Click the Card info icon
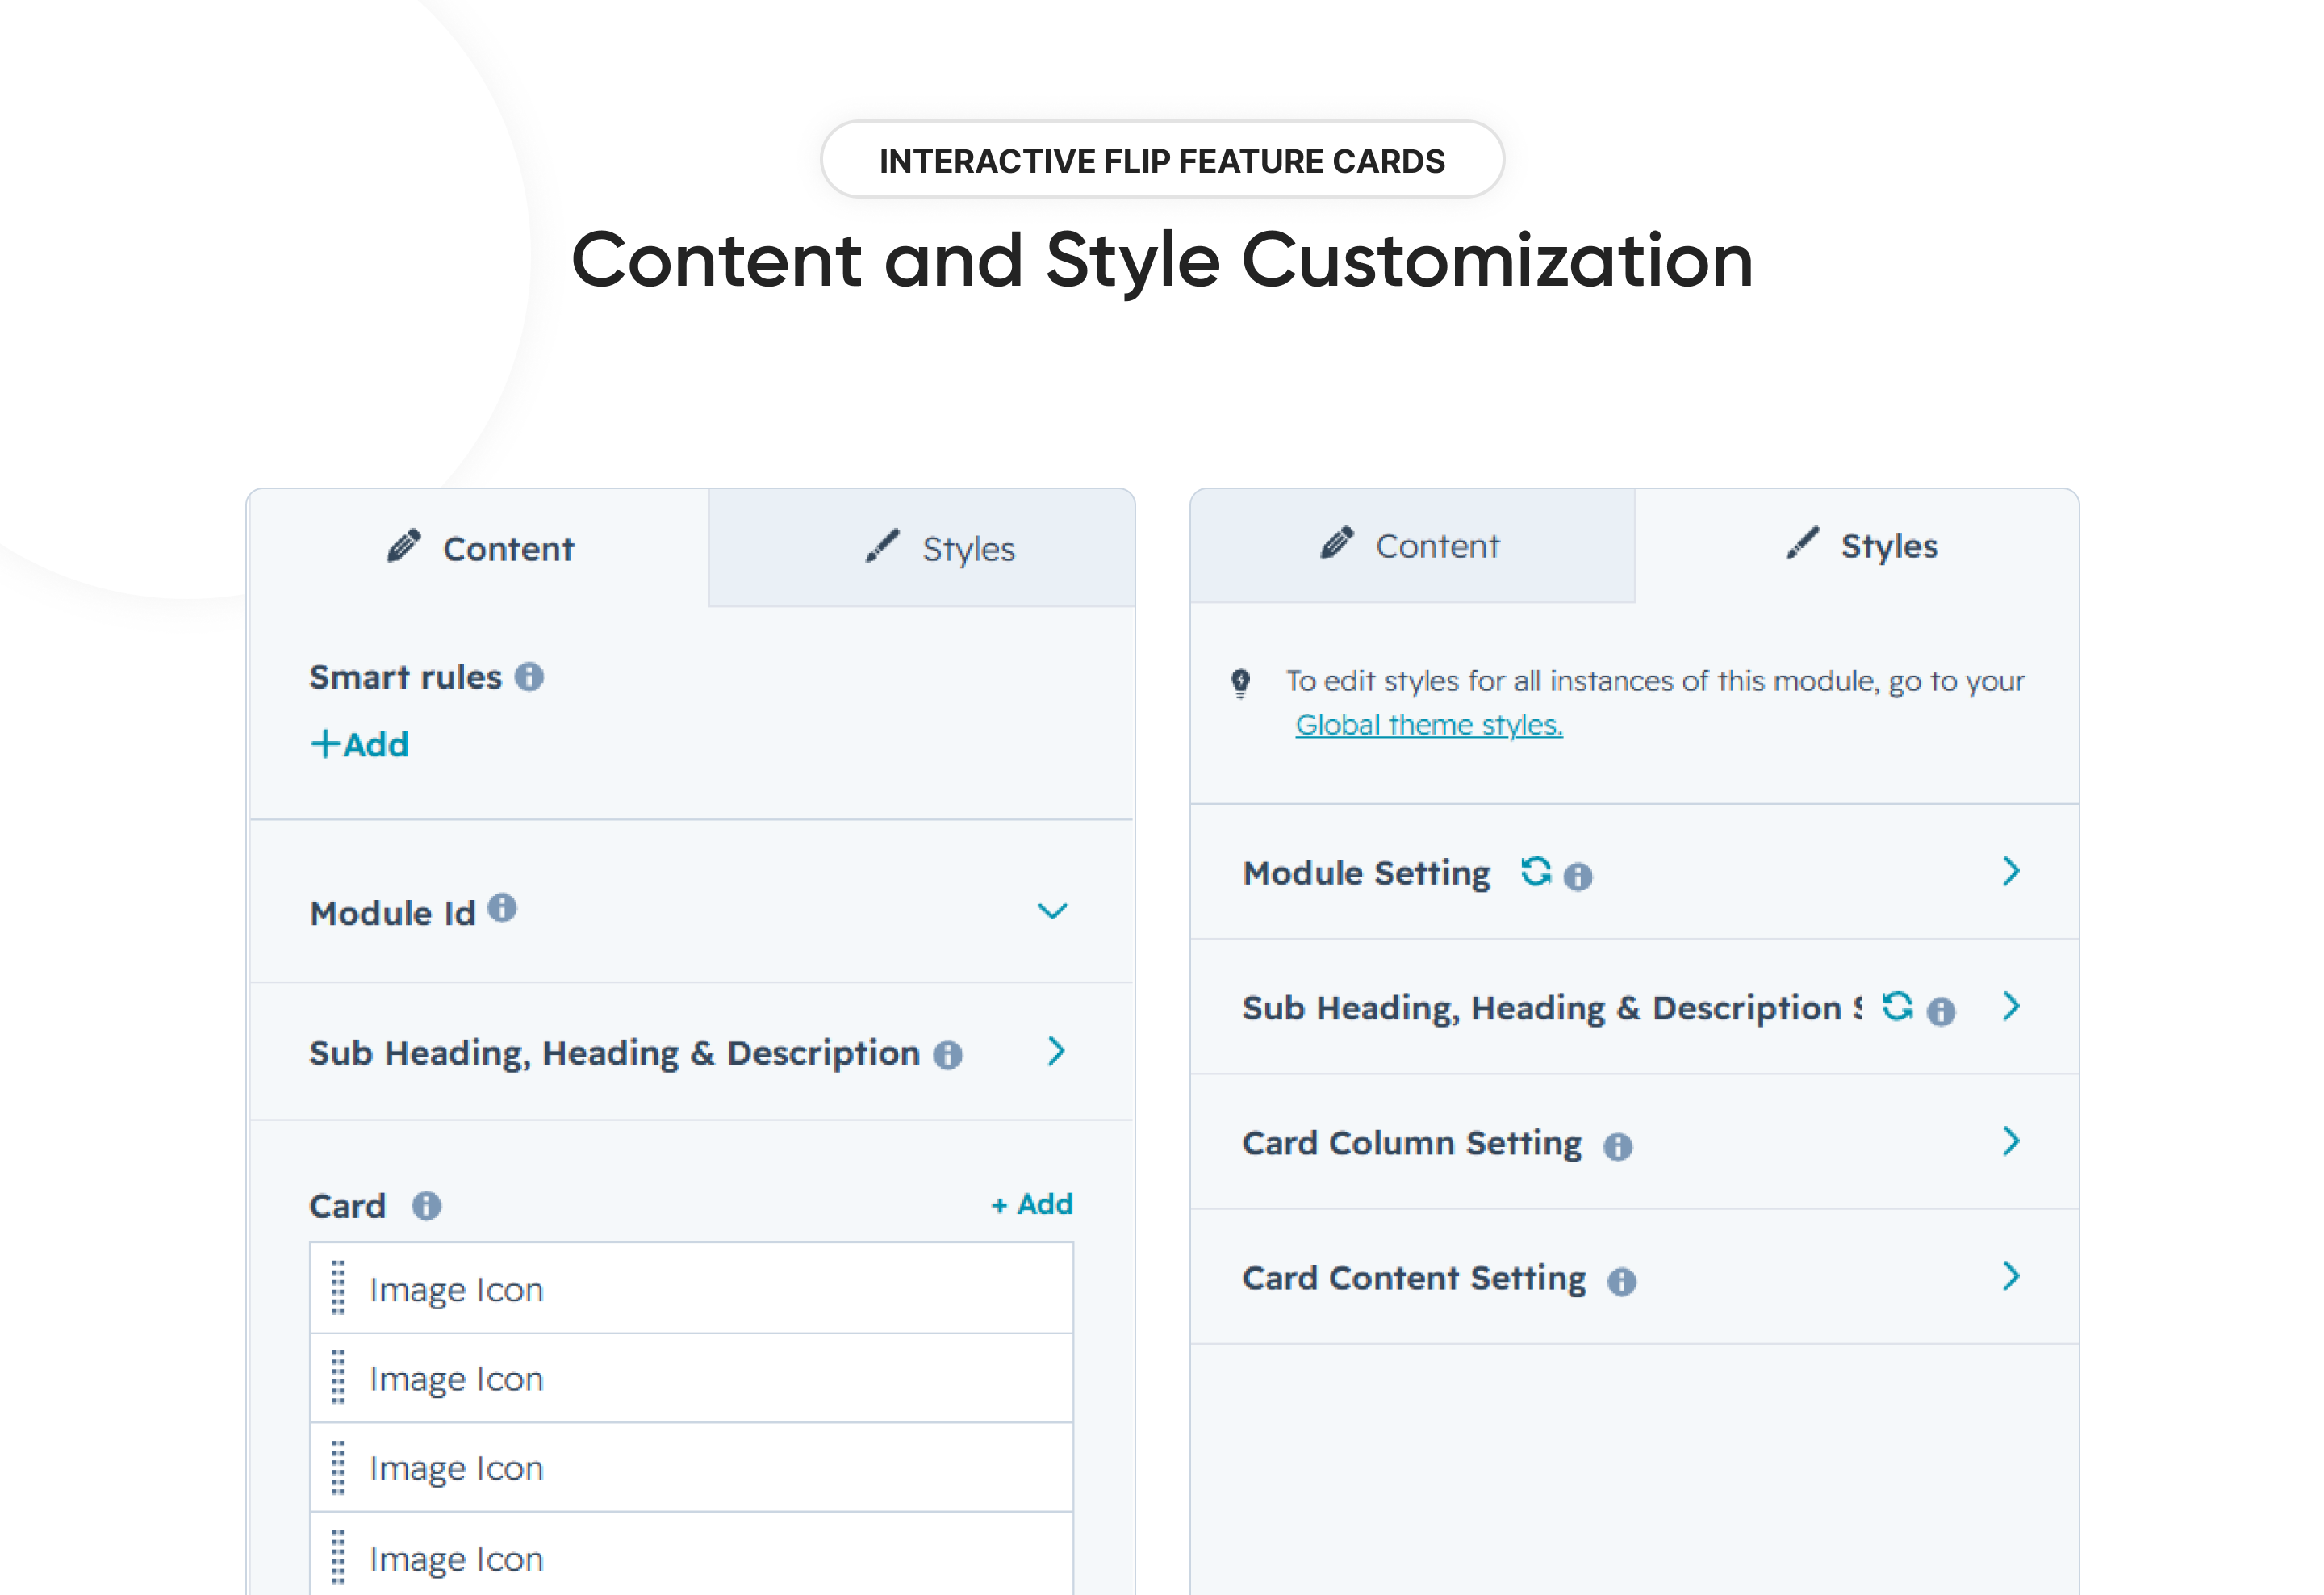This screenshot has height=1595, width=2324. pyautogui.click(x=426, y=1206)
